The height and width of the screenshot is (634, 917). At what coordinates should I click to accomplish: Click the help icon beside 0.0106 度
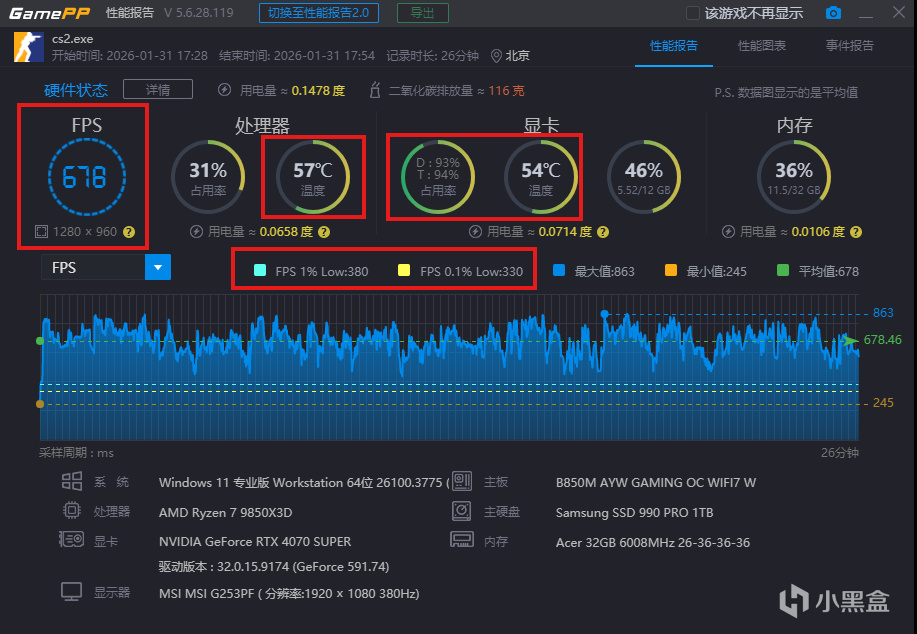(856, 232)
